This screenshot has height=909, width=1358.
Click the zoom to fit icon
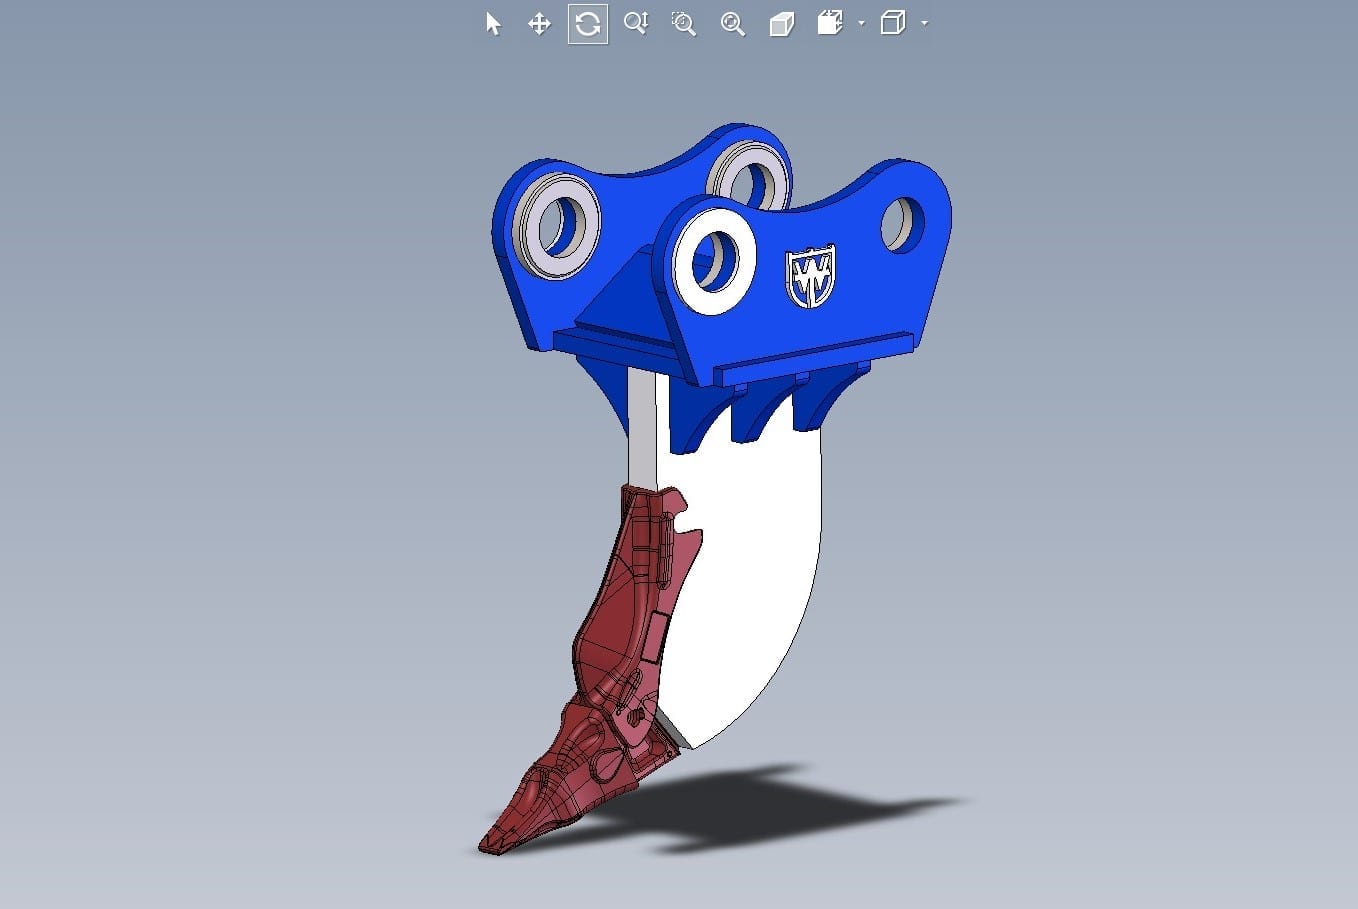click(733, 24)
